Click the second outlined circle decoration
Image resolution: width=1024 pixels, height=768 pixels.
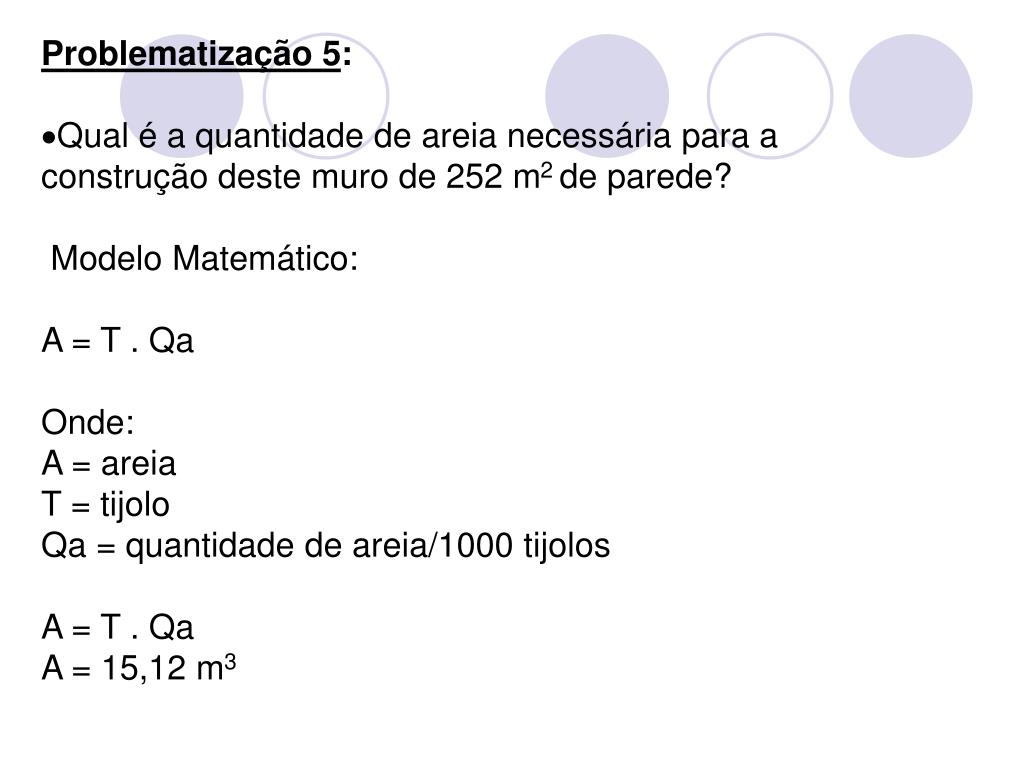point(326,96)
